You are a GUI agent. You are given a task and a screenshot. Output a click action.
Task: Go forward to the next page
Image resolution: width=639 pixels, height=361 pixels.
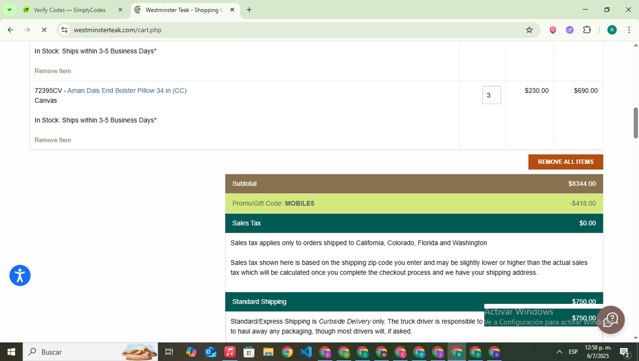coord(27,30)
